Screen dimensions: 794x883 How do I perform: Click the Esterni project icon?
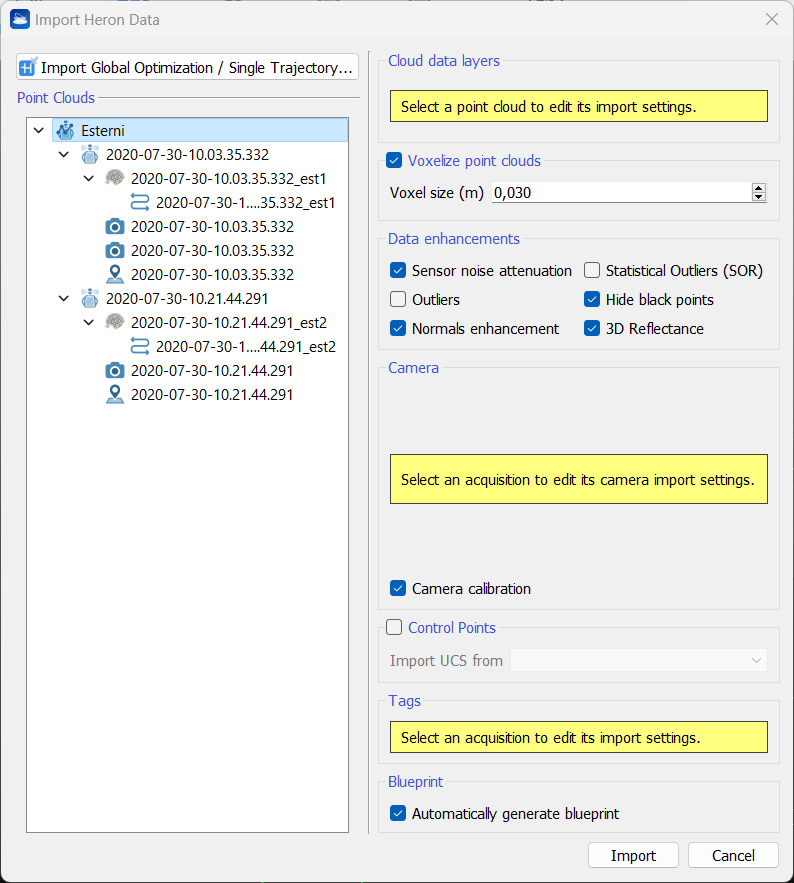65,131
